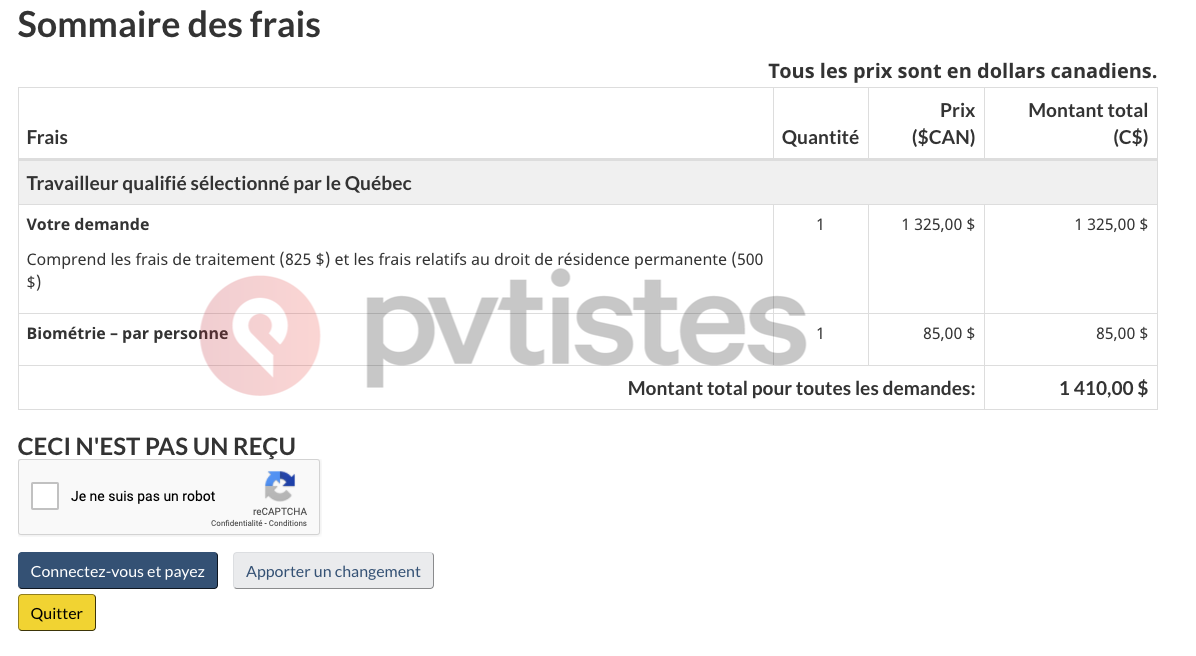Hit the yellow Quitter button

(x=57, y=613)
